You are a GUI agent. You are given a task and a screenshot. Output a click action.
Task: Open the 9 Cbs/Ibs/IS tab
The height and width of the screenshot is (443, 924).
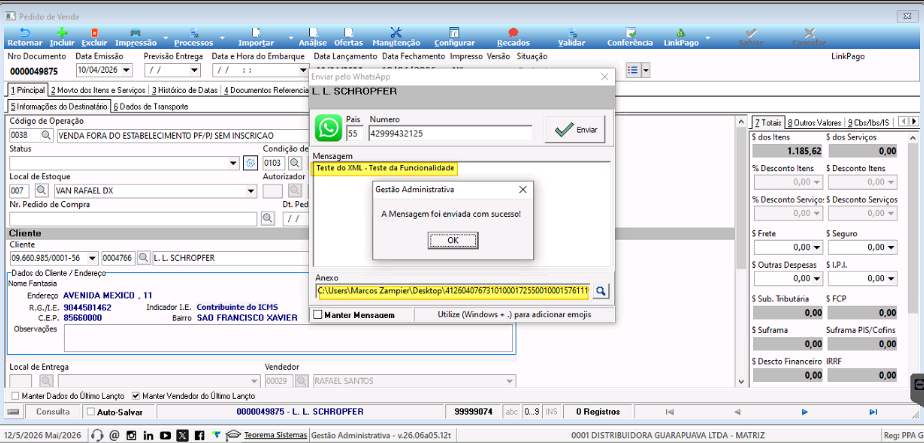tap(869, 123)
